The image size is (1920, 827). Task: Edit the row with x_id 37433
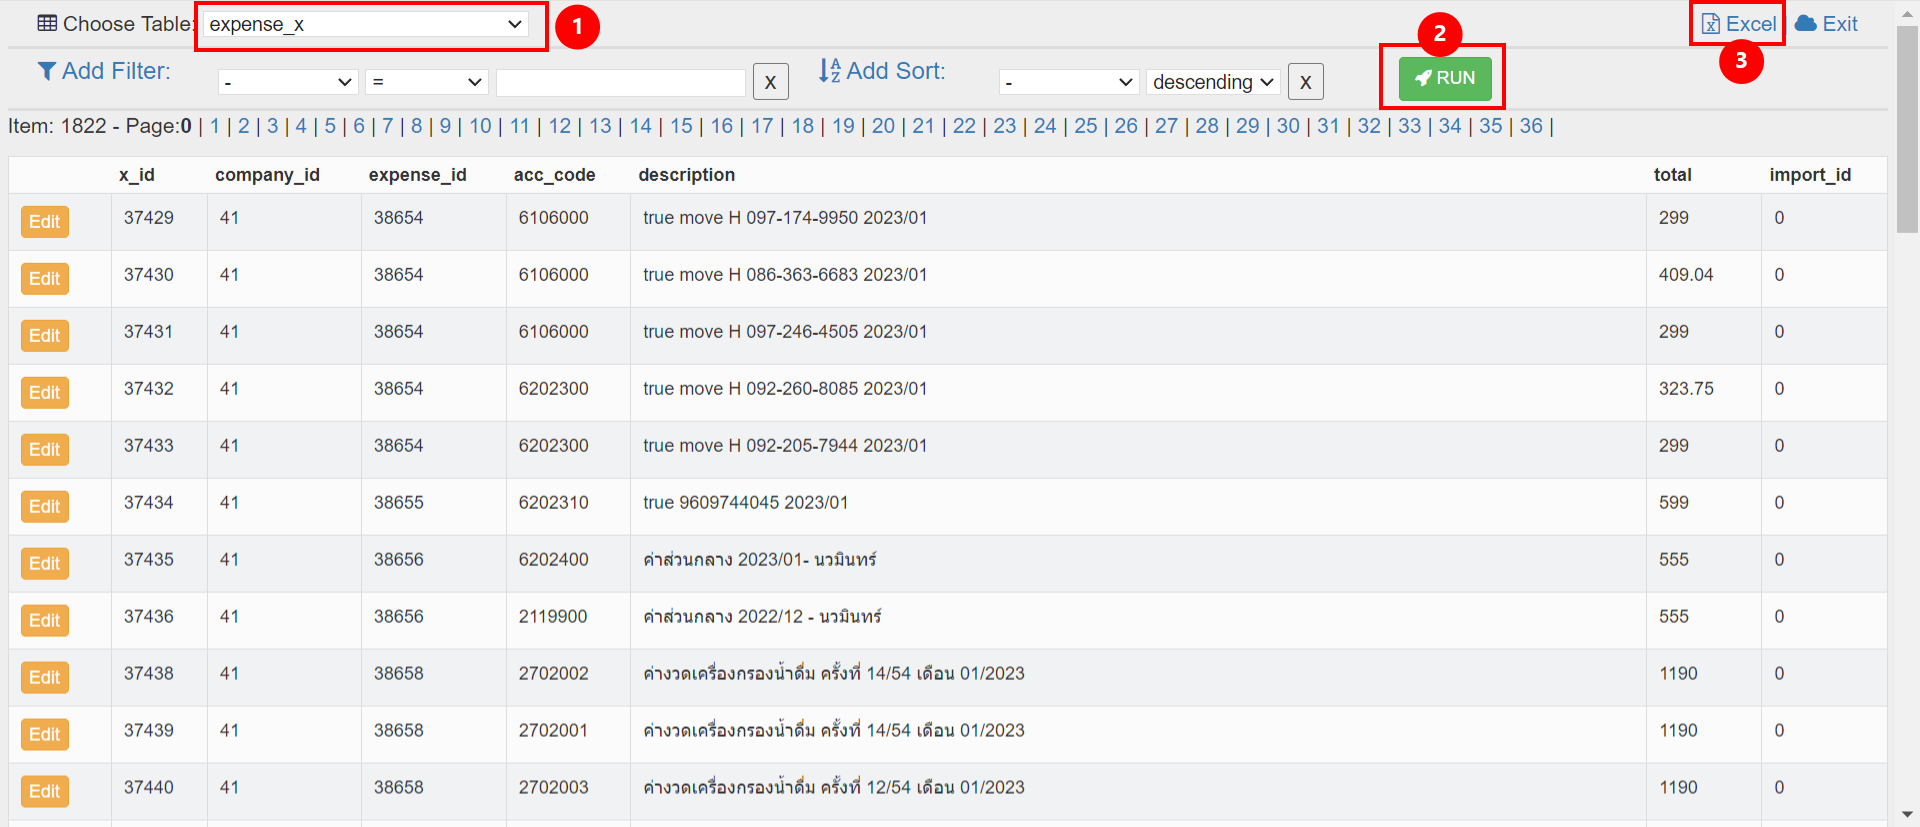point(45,450)
